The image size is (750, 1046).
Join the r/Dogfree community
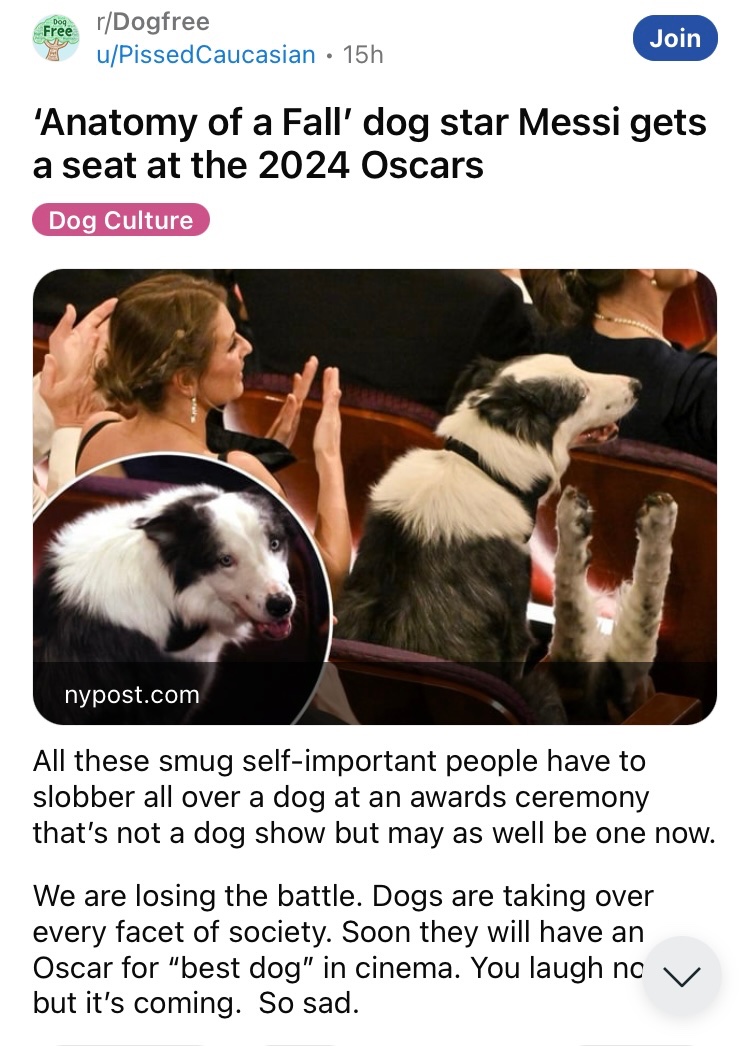pyautogui.click(x=675, y=38)
